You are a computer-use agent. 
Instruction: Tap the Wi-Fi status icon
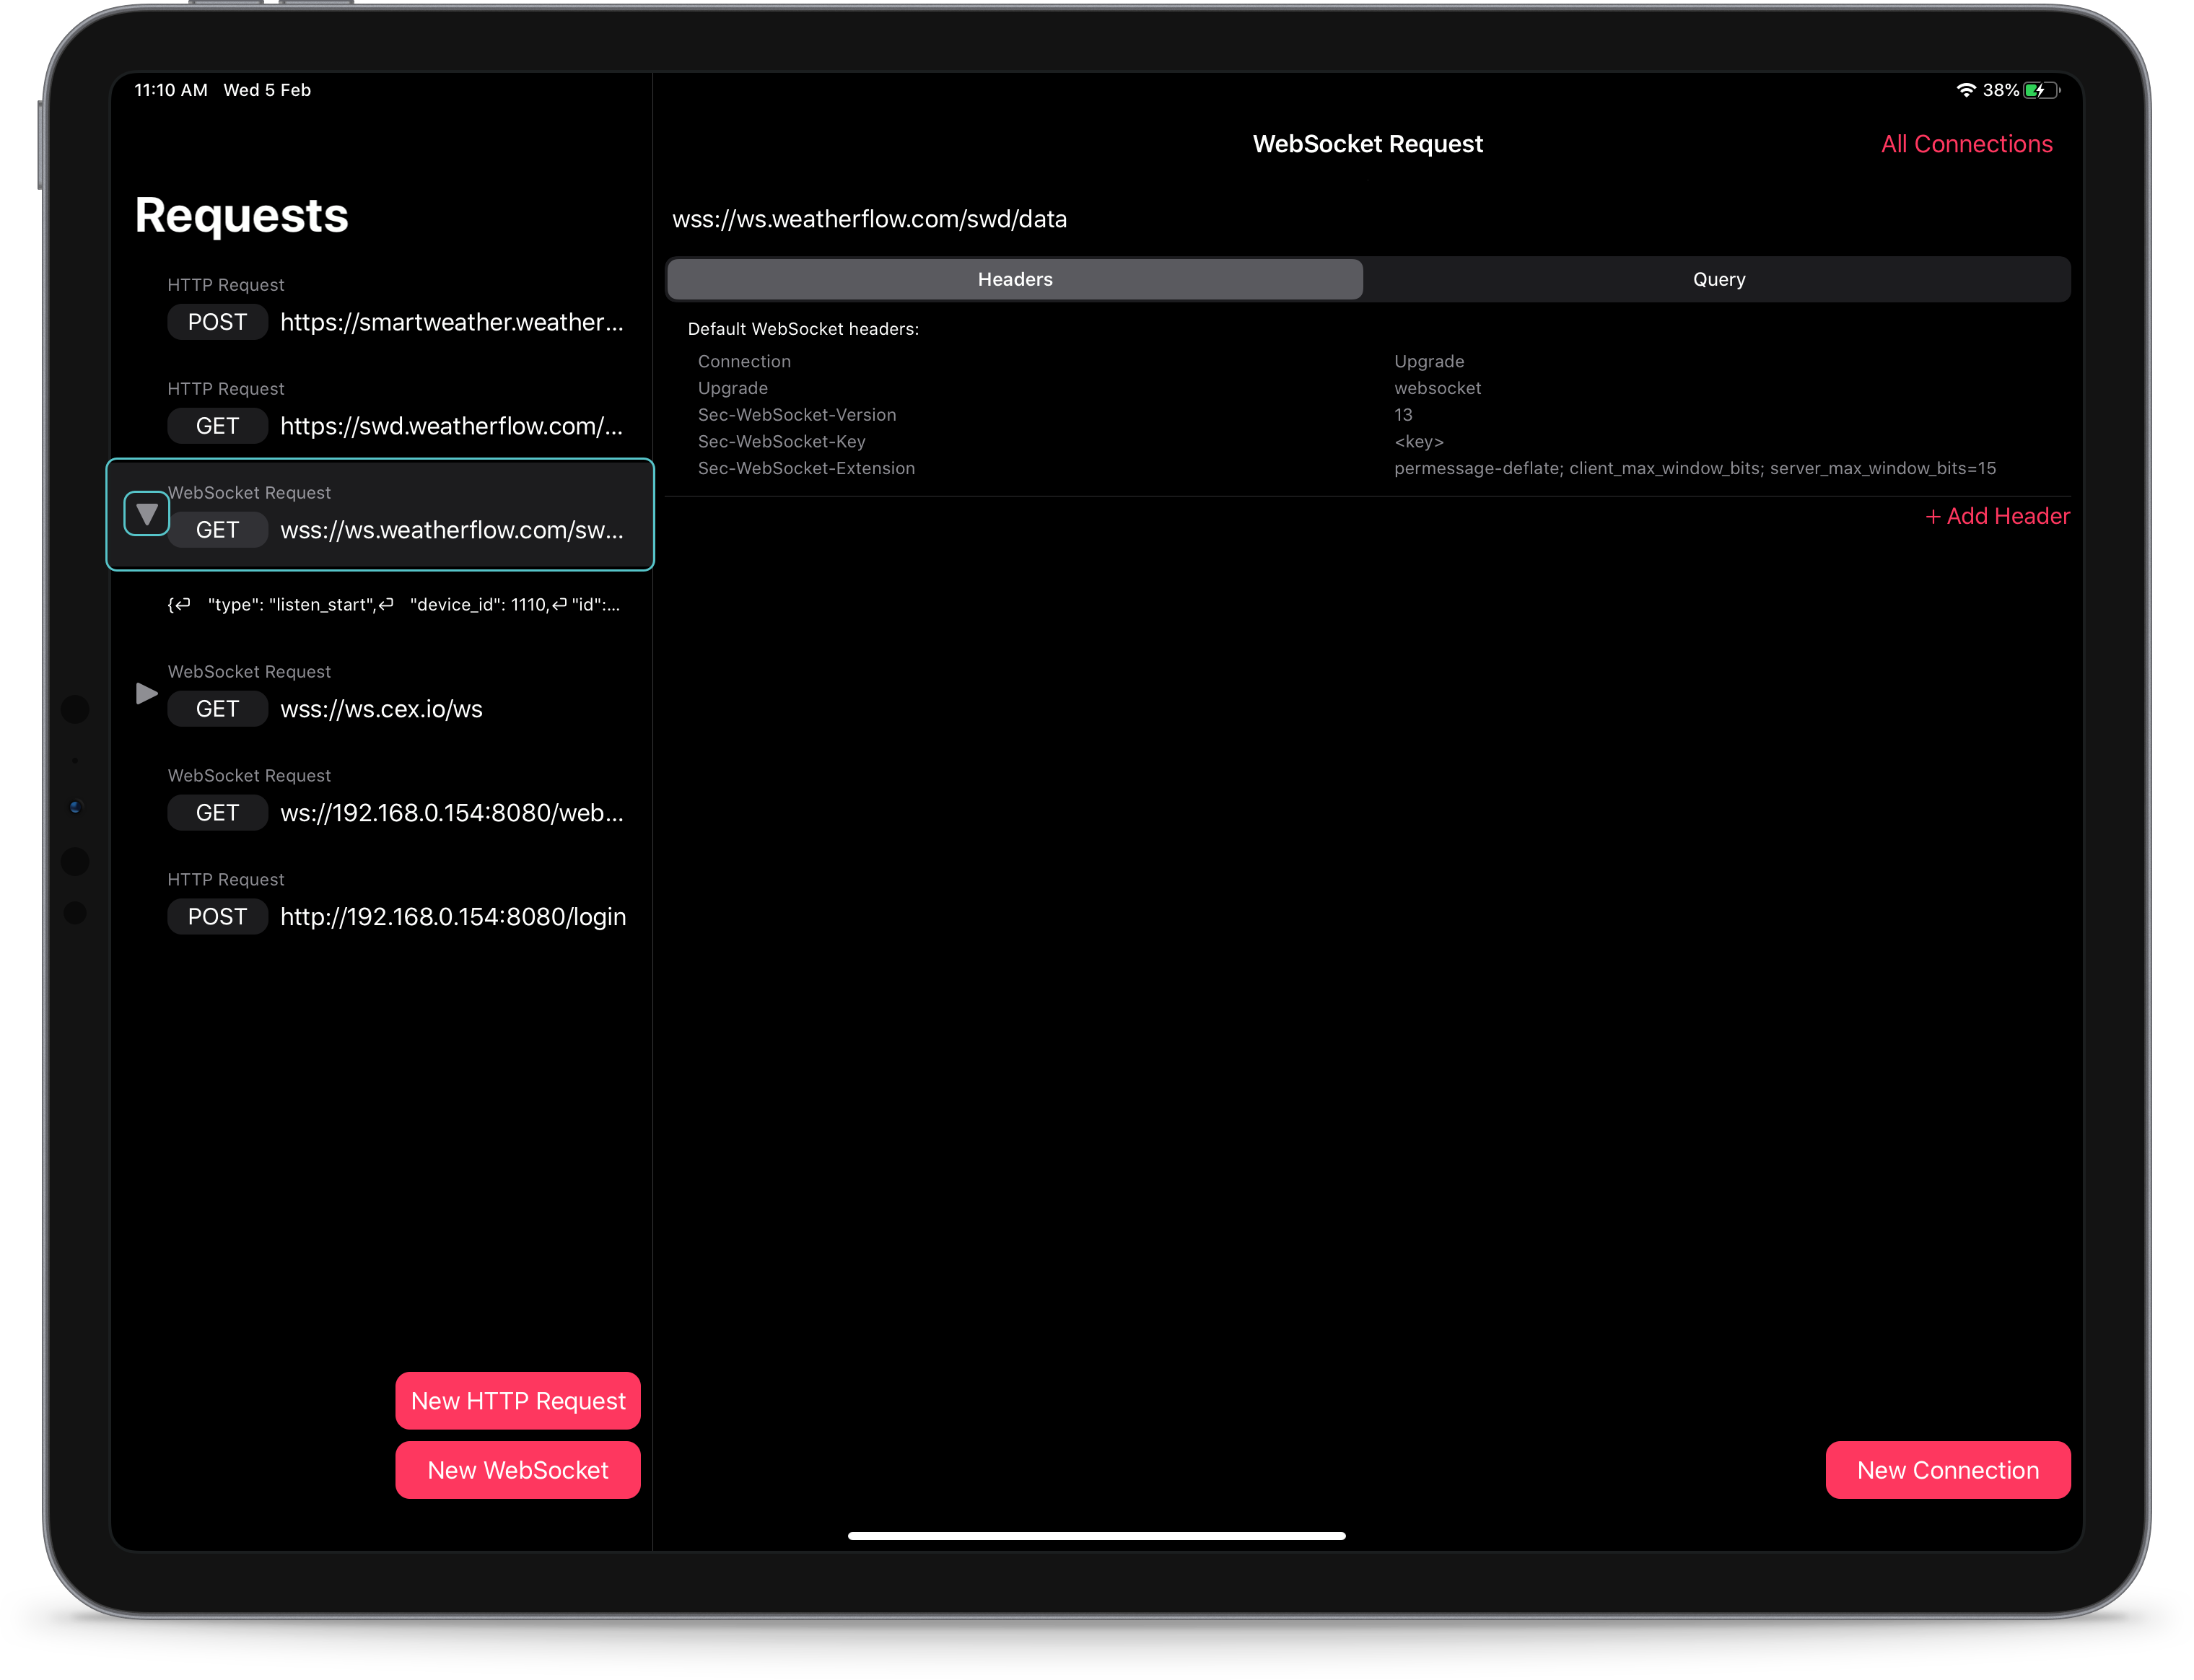tap(1965, 90)
